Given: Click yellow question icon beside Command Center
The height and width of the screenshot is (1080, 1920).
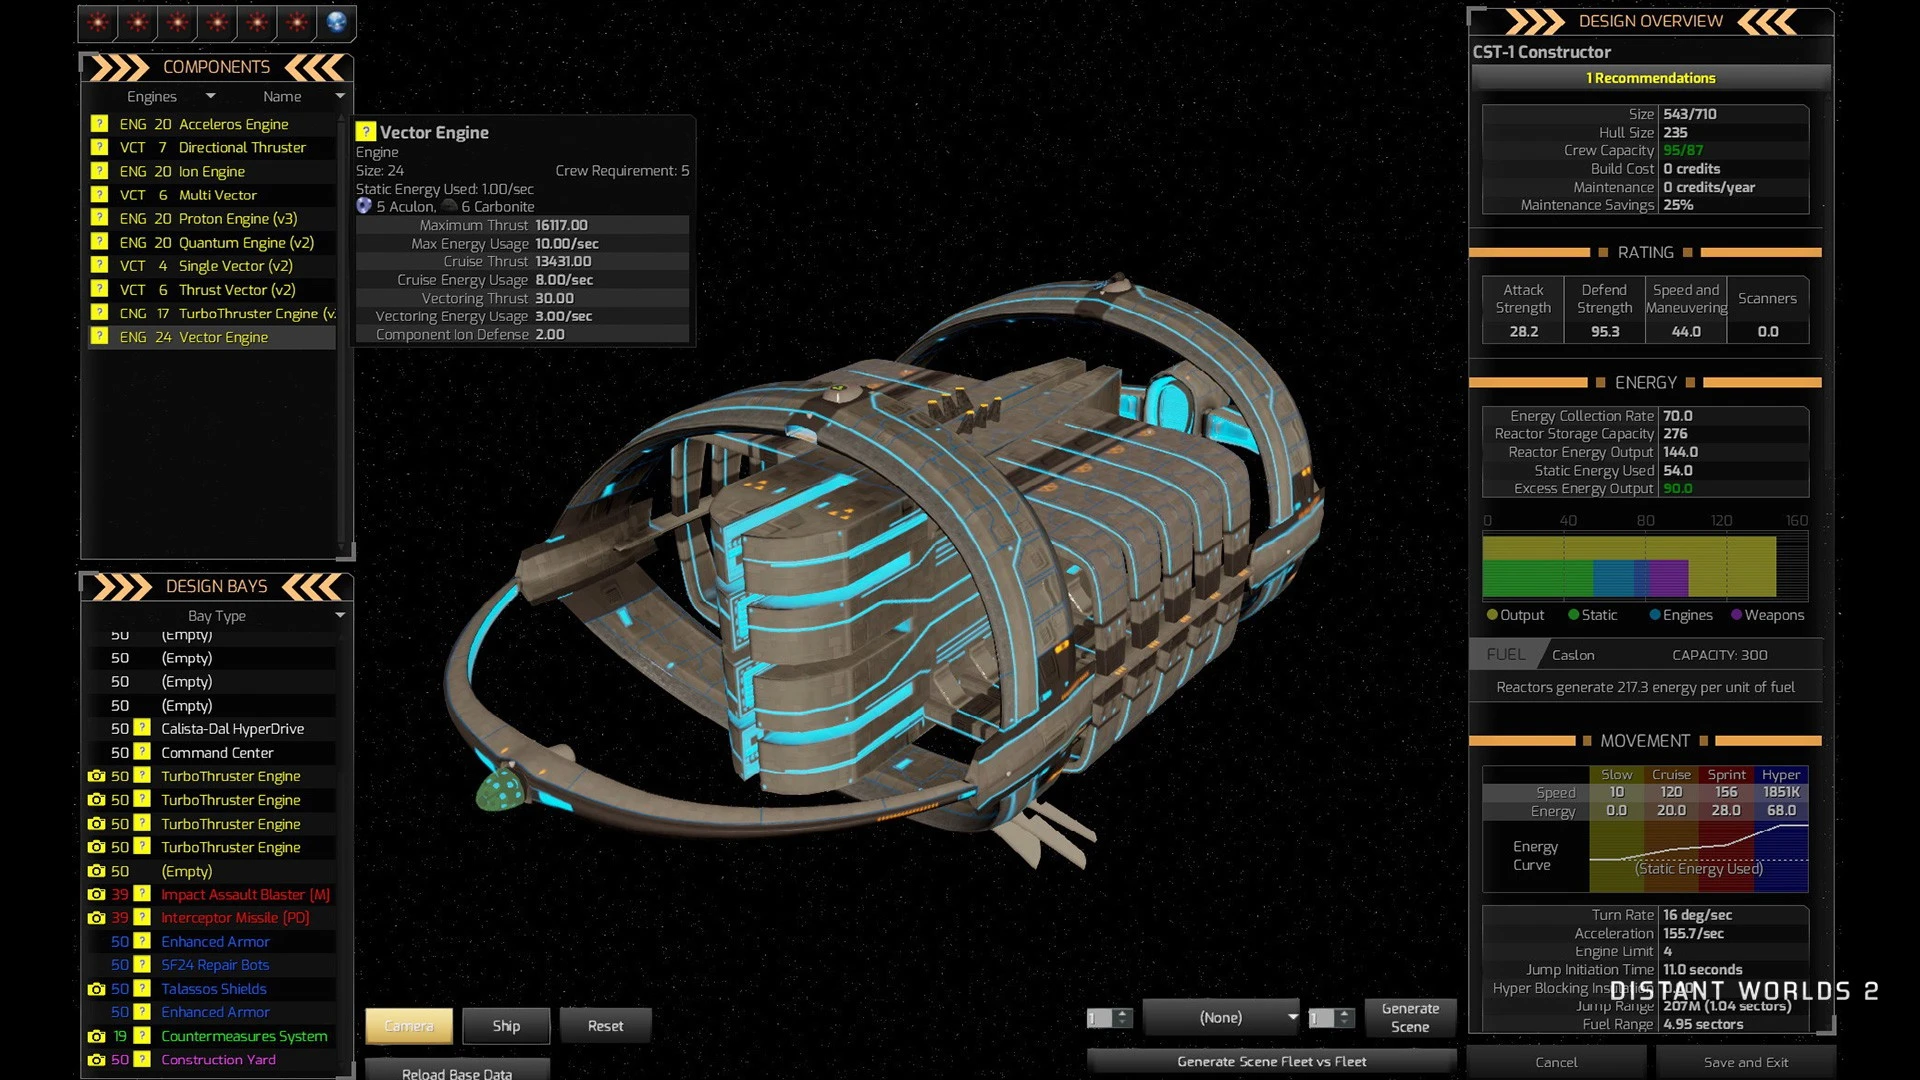Looking at the screenshot, I should (x=142, y=753).
